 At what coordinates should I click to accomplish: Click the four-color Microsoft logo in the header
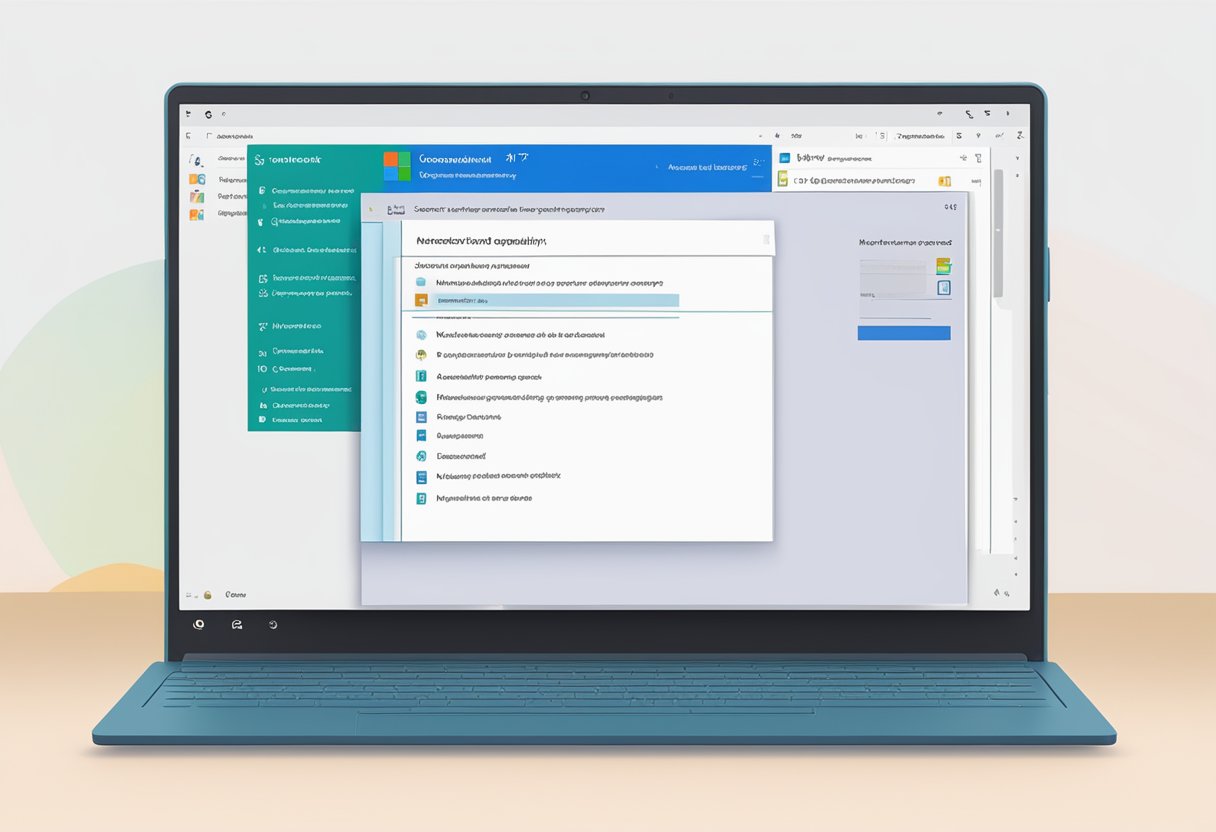tap(397, 166)
